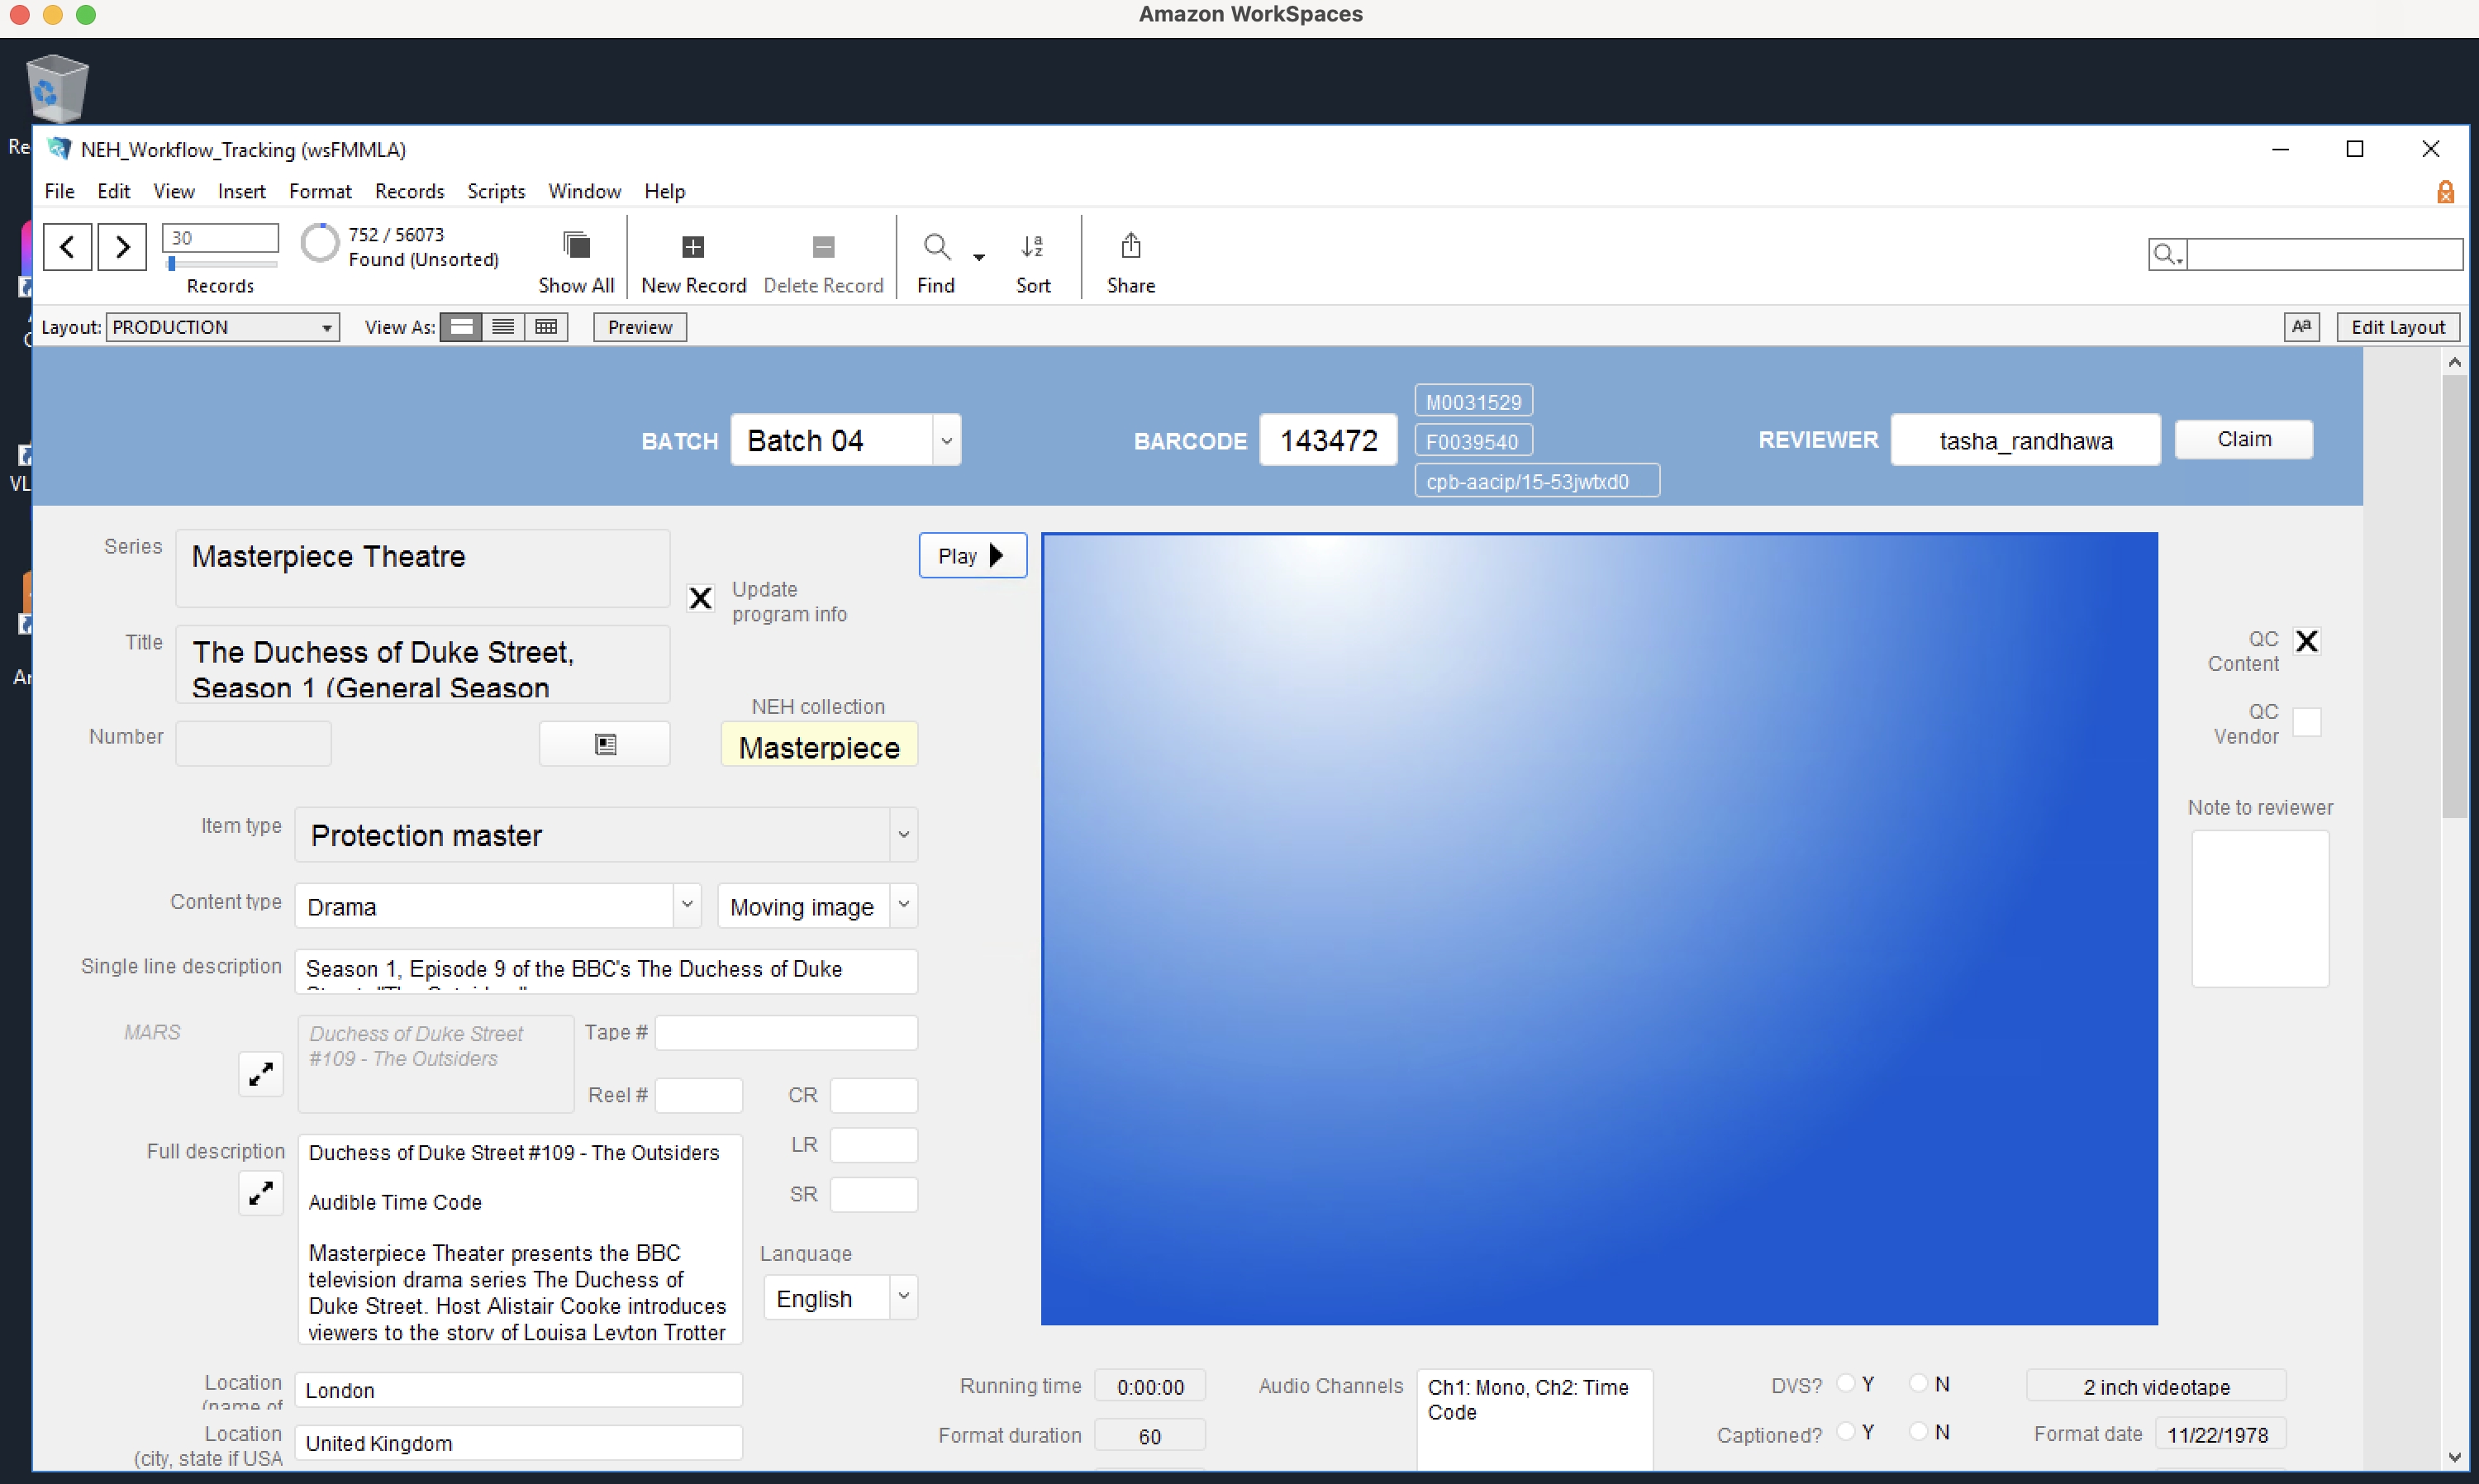Click the Show All records icon
Image resolution: width=2479 pixels, height=1484 pixels.
click(576, 246)
